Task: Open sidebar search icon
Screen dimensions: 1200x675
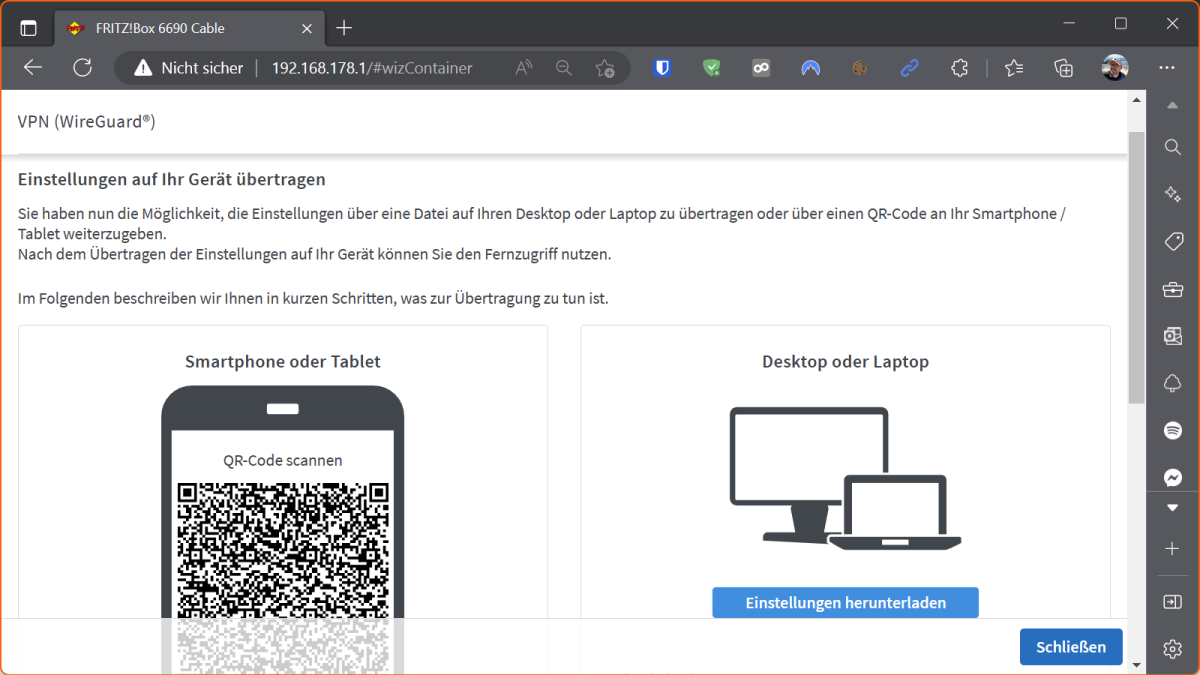Action: click(1173, 147)
